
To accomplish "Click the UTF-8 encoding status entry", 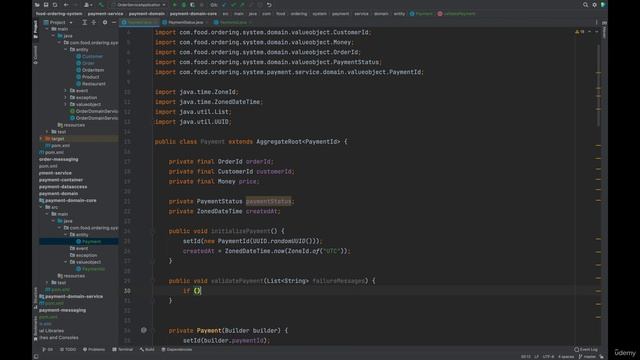I will point(548,357).
